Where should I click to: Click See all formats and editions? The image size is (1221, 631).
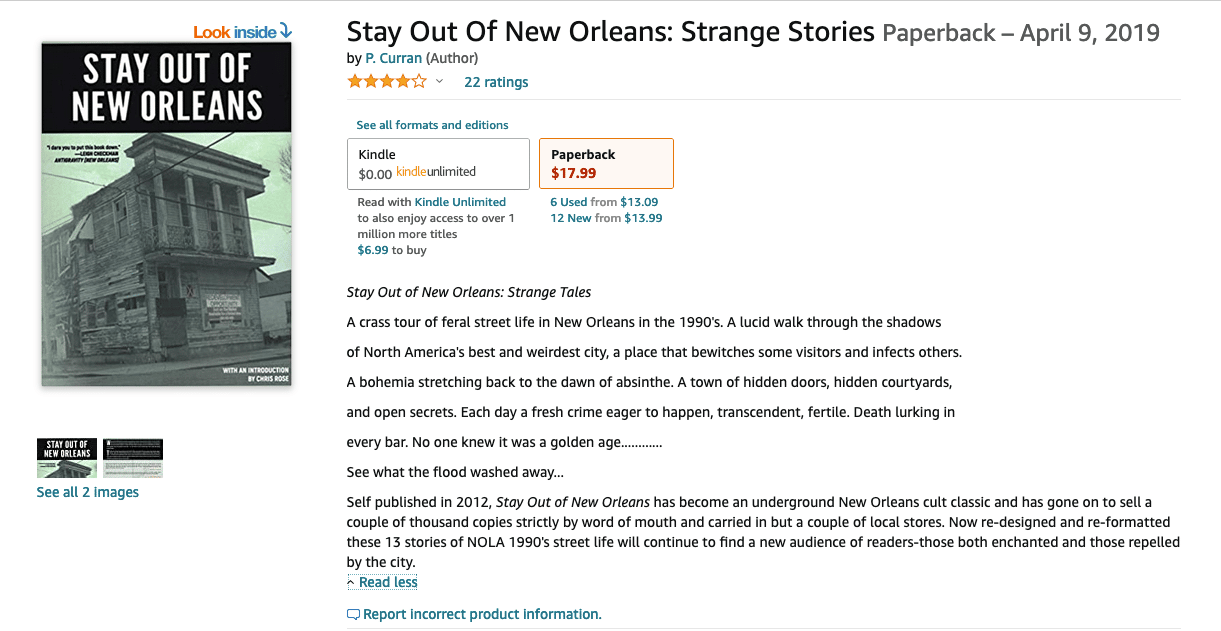coord(432,125)
